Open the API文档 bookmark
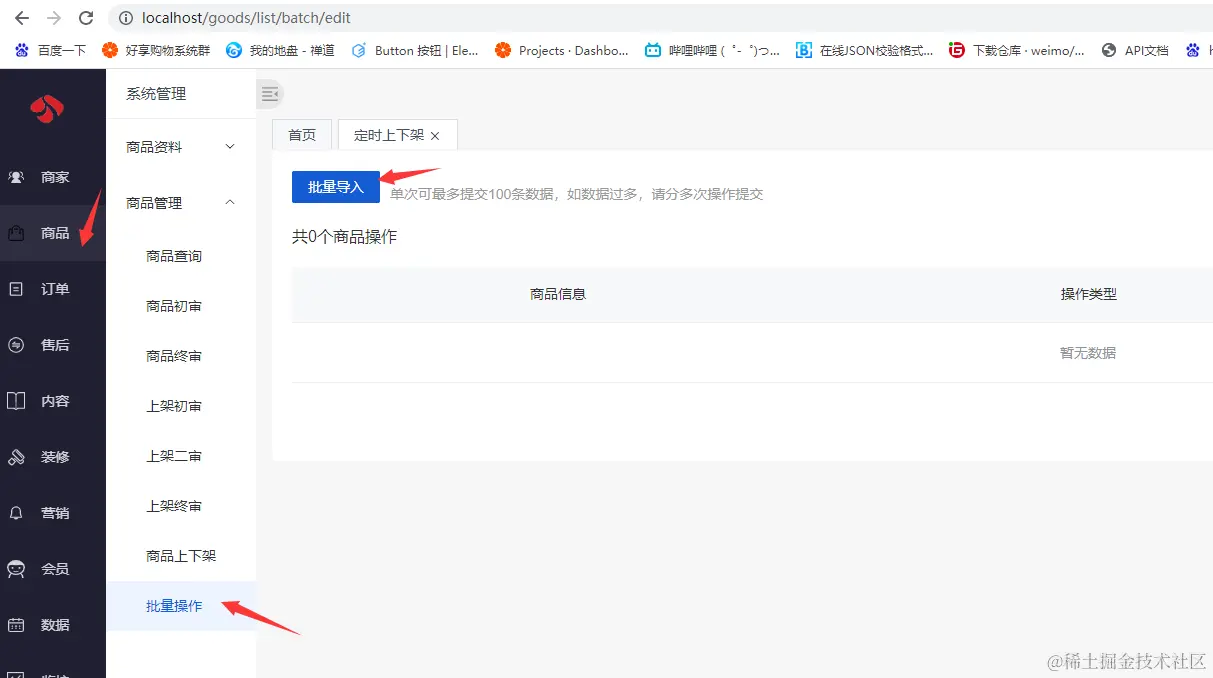This screenshot has height=678, width=1213. 1135,50
